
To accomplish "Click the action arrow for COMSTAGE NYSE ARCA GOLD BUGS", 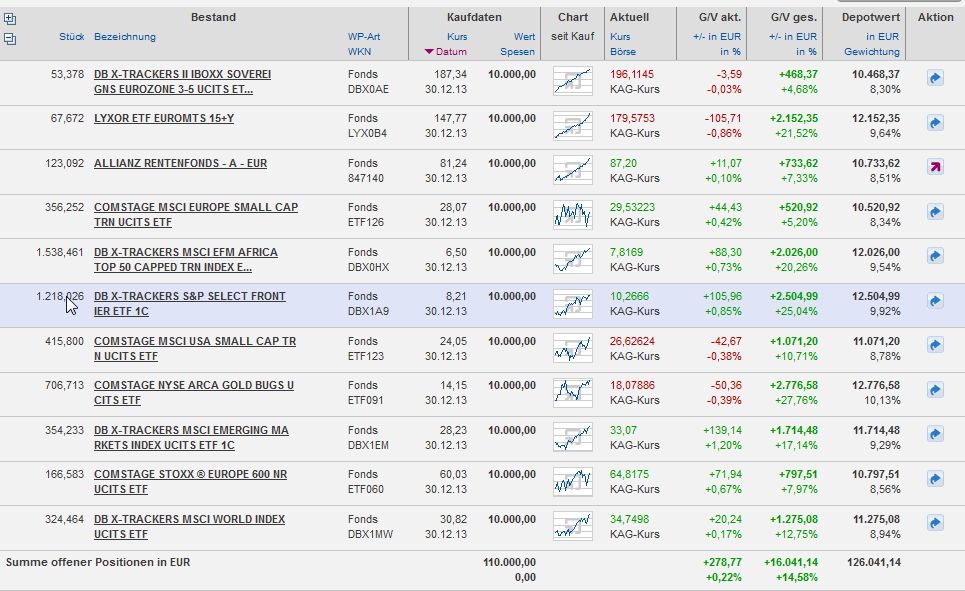I will pyautogui.click(x=935, y=390).
